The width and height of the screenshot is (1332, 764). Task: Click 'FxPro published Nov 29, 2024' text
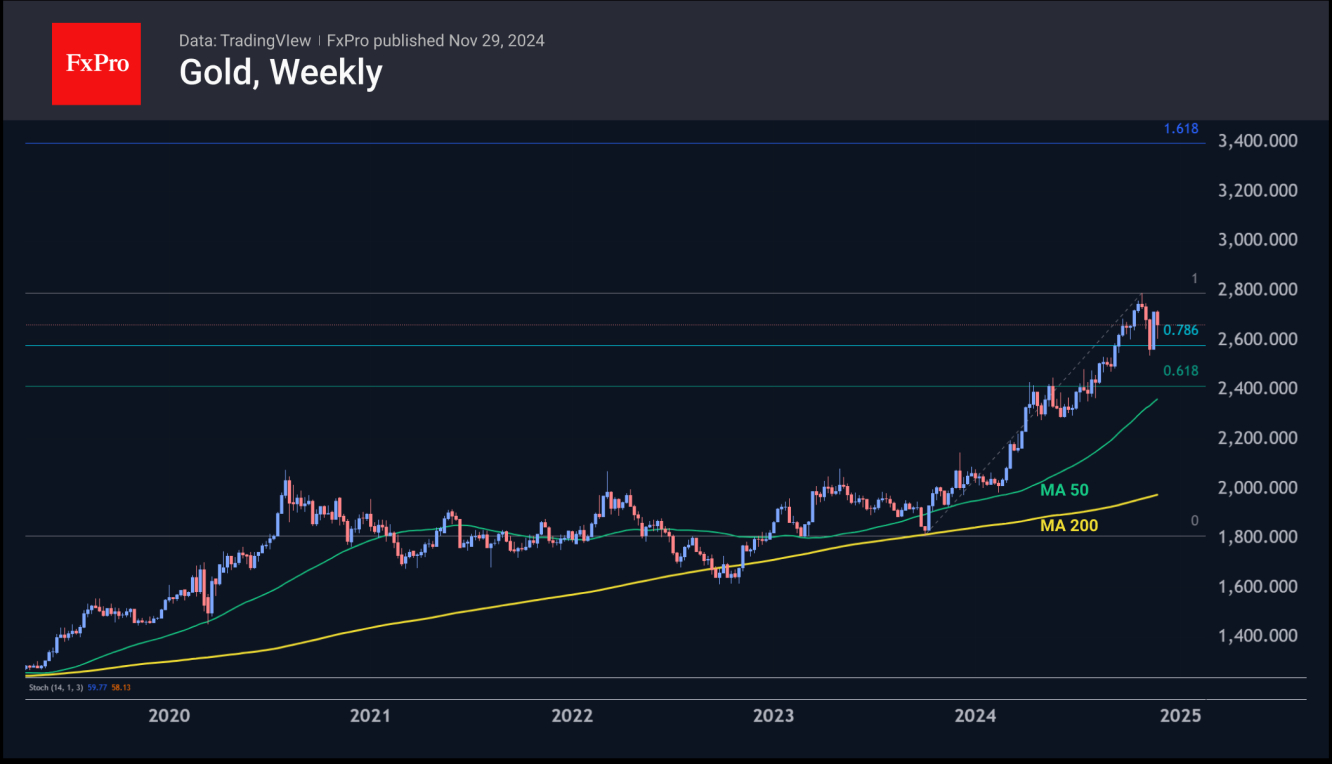(x=436, y=40)
